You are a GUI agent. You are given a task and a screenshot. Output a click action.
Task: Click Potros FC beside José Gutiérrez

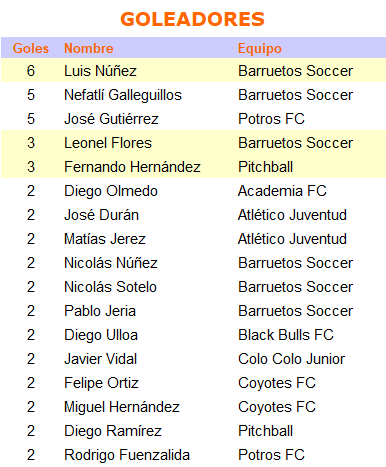coord(271,119)
